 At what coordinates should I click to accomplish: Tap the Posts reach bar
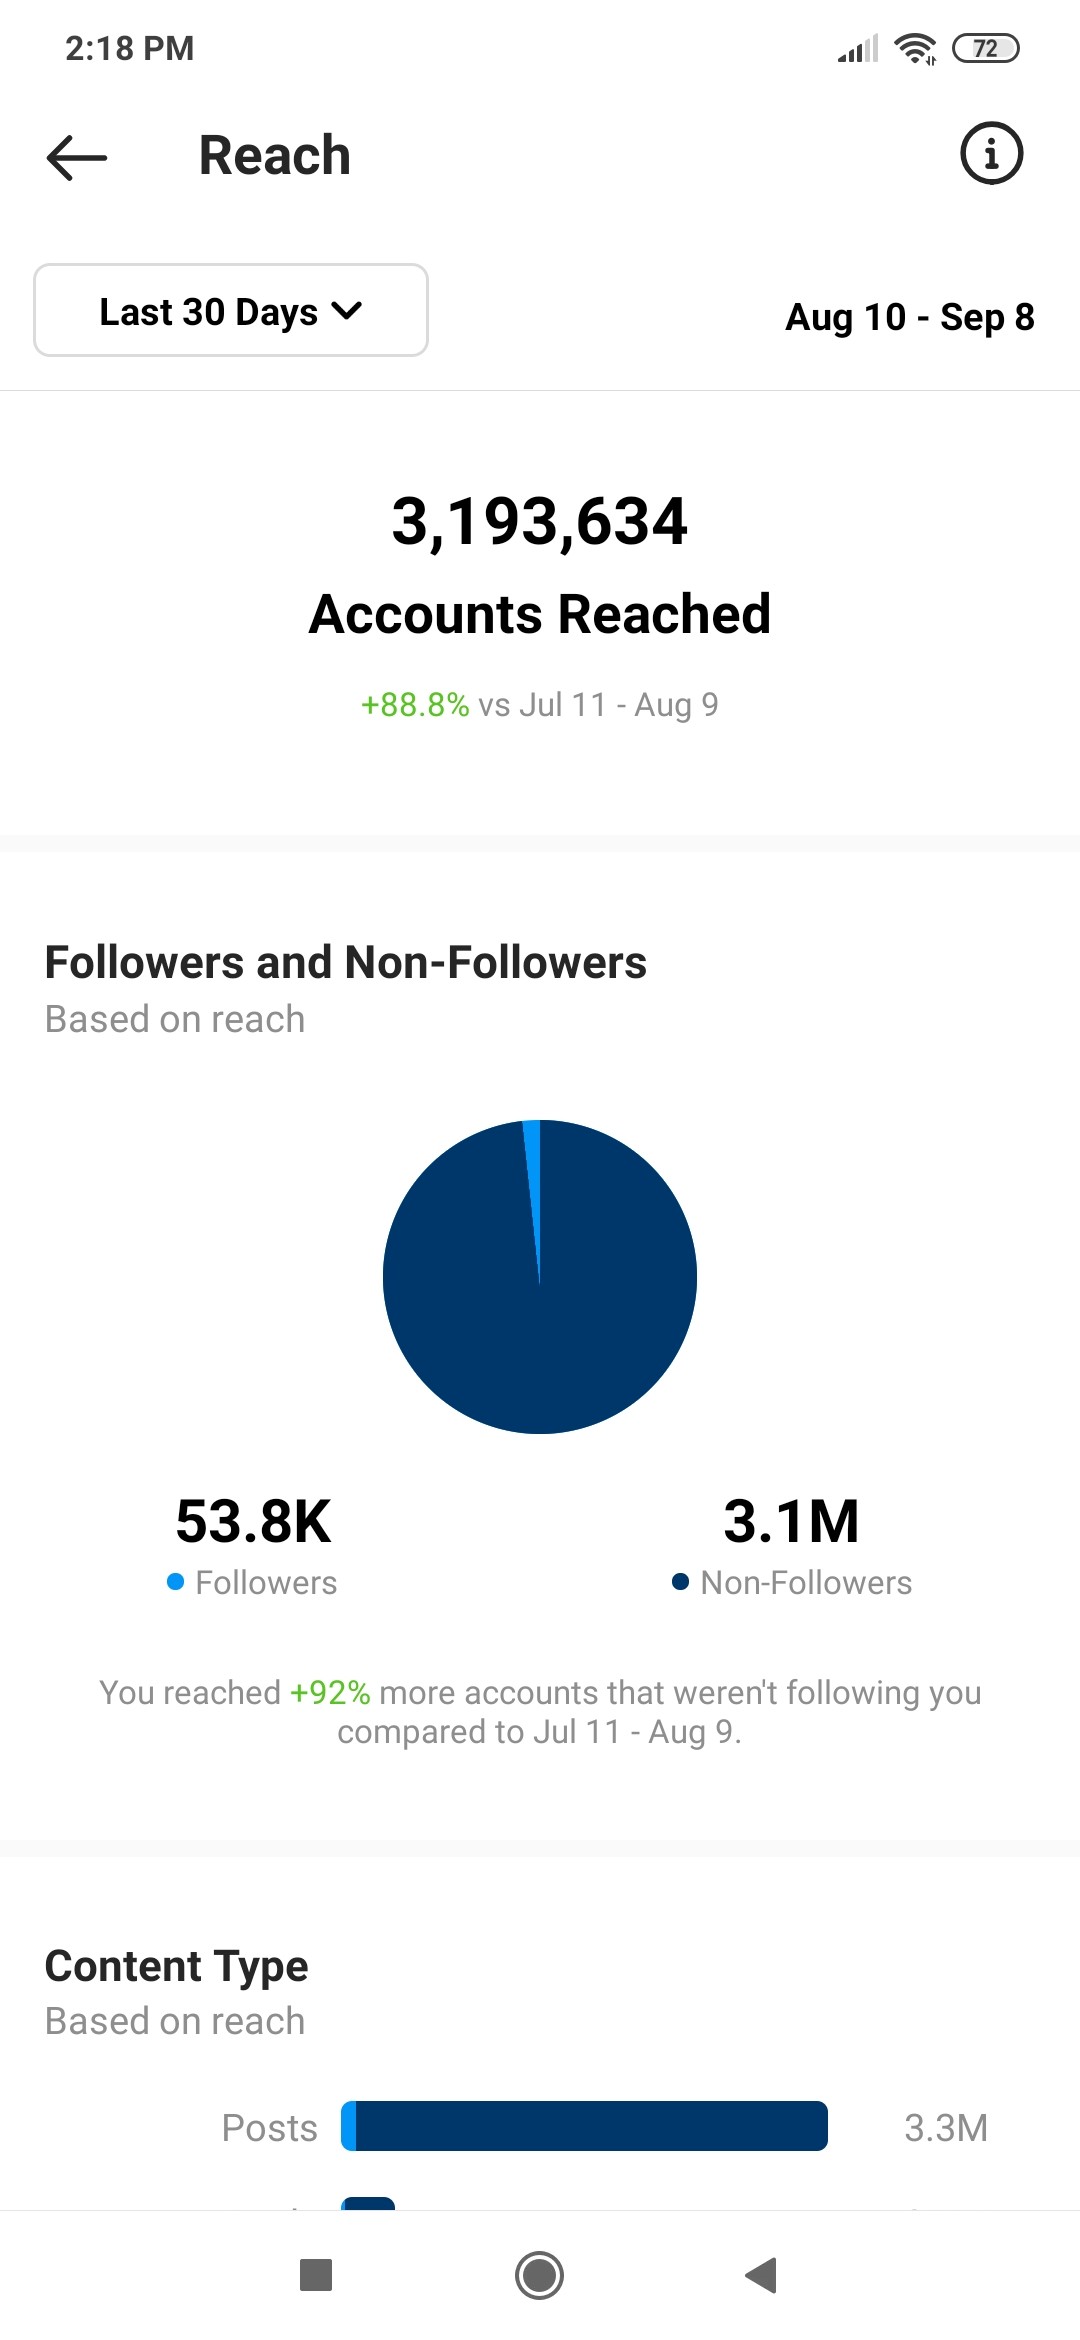coord(584,2126)
